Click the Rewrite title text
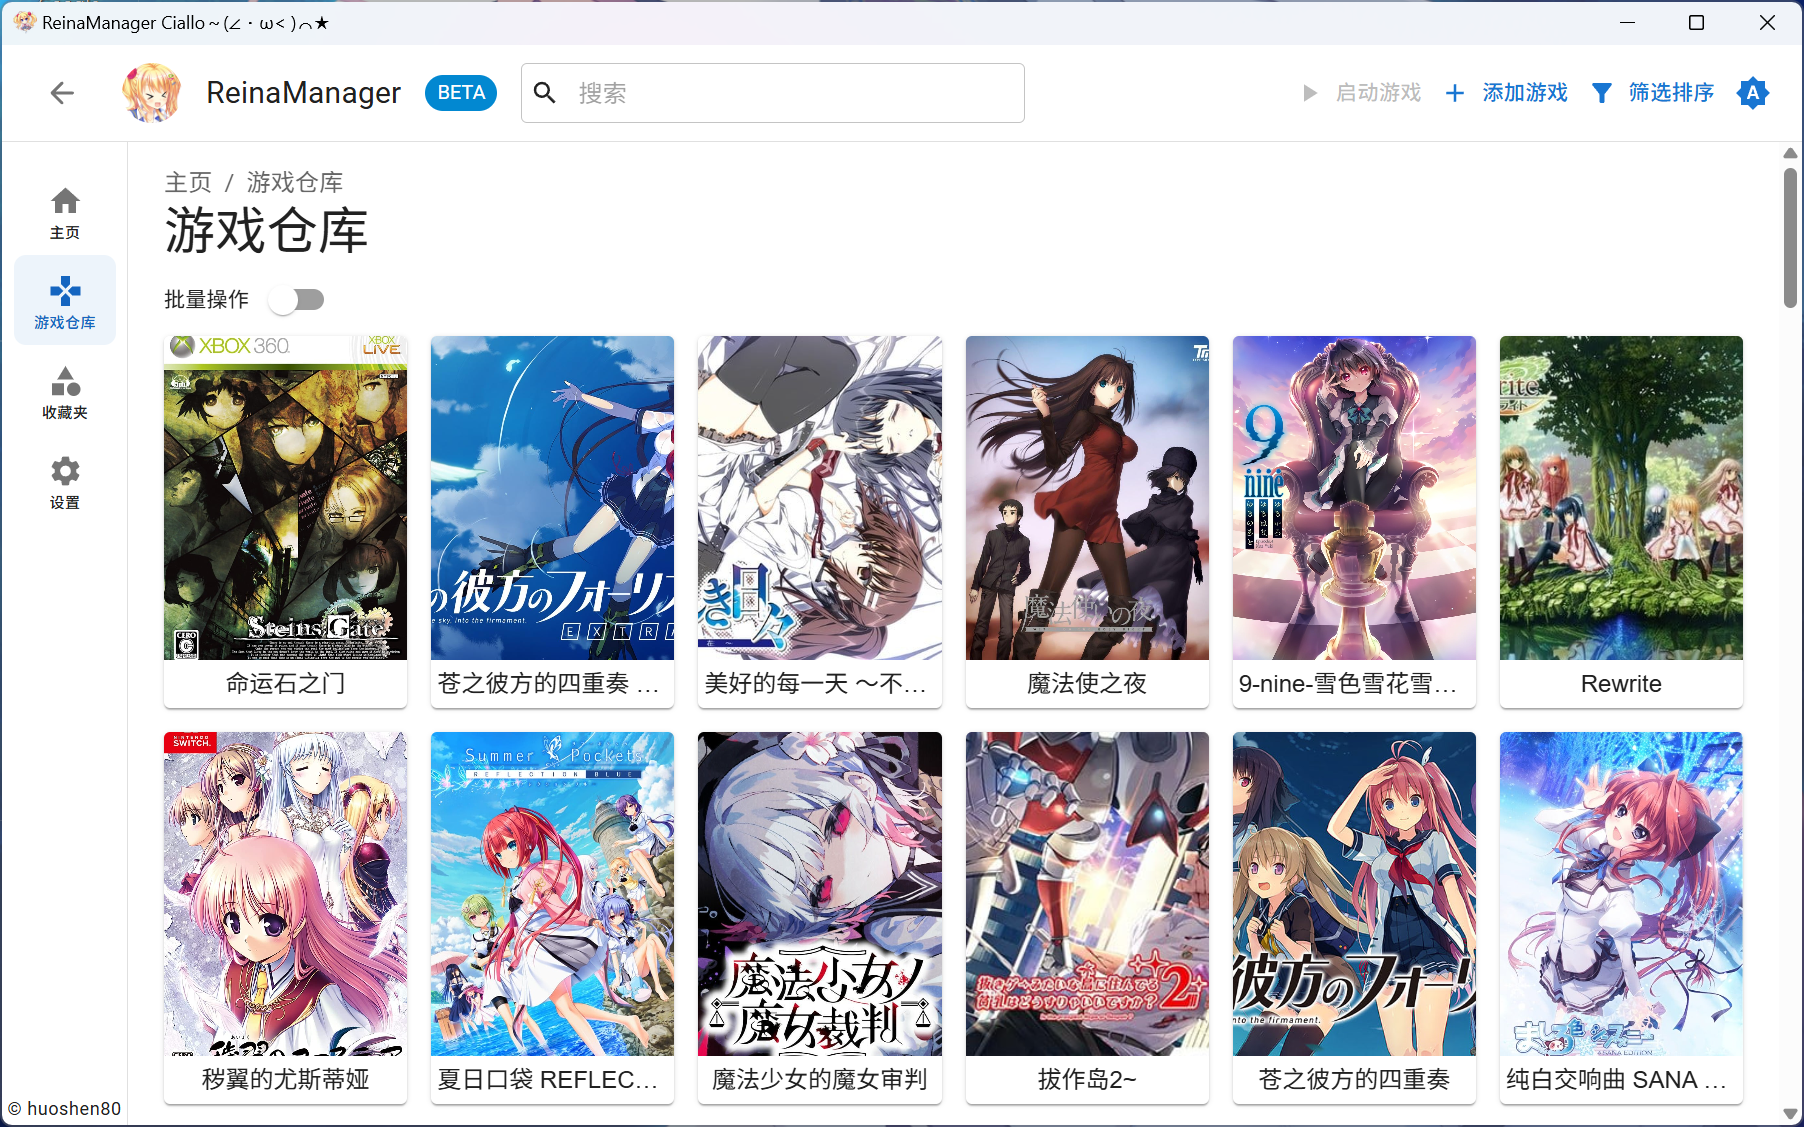The width and height of the screenshot is (1804, 1127). pos(1621,684)
